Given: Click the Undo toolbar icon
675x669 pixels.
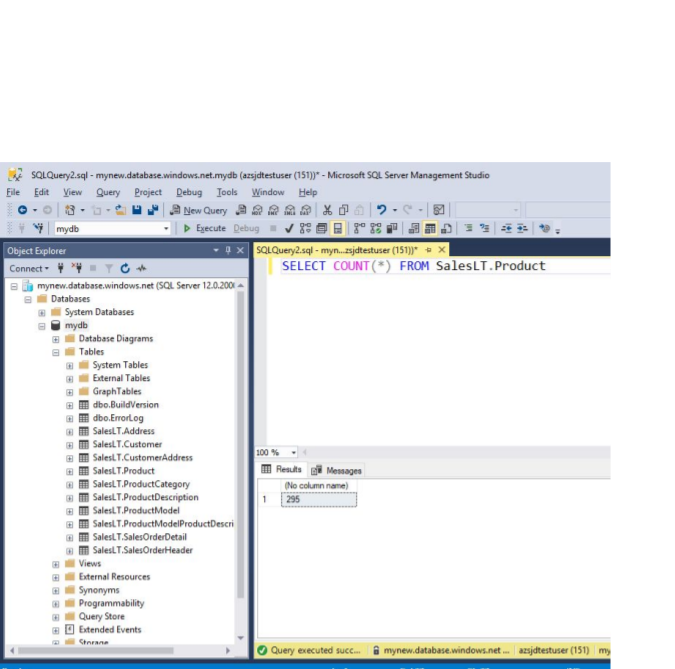Looking at the screenshot, I should point(382,210).
